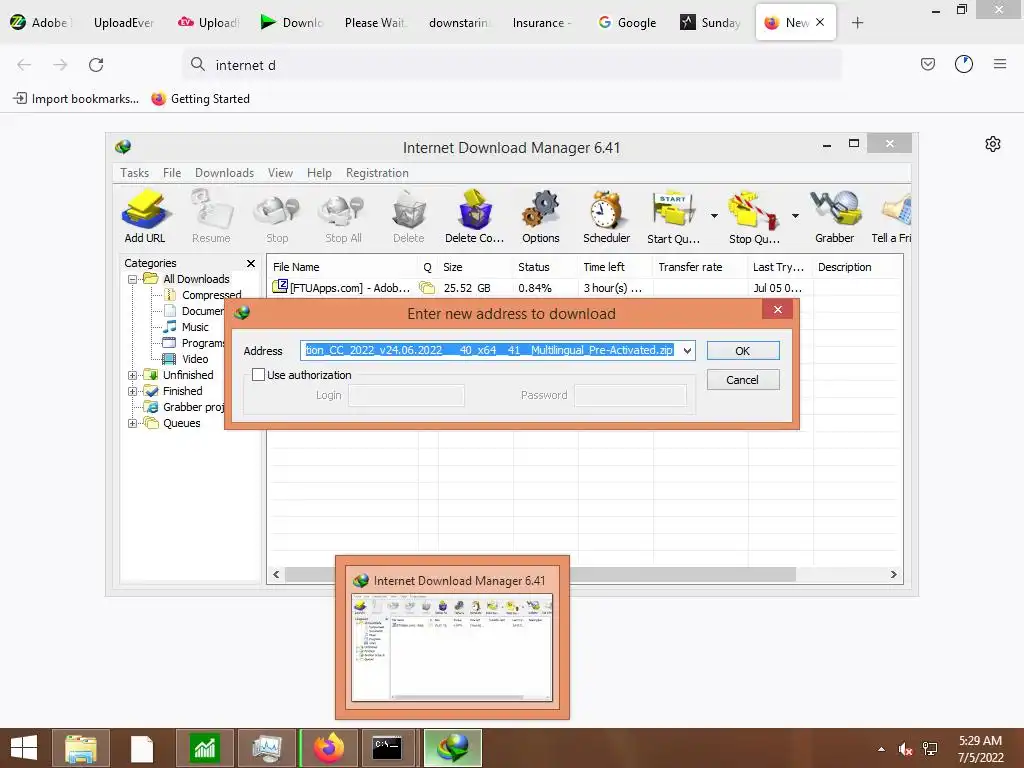The image size is (1024, 768).
Task: Click the horizontal scrollbar left arrow
Action: 276,575
